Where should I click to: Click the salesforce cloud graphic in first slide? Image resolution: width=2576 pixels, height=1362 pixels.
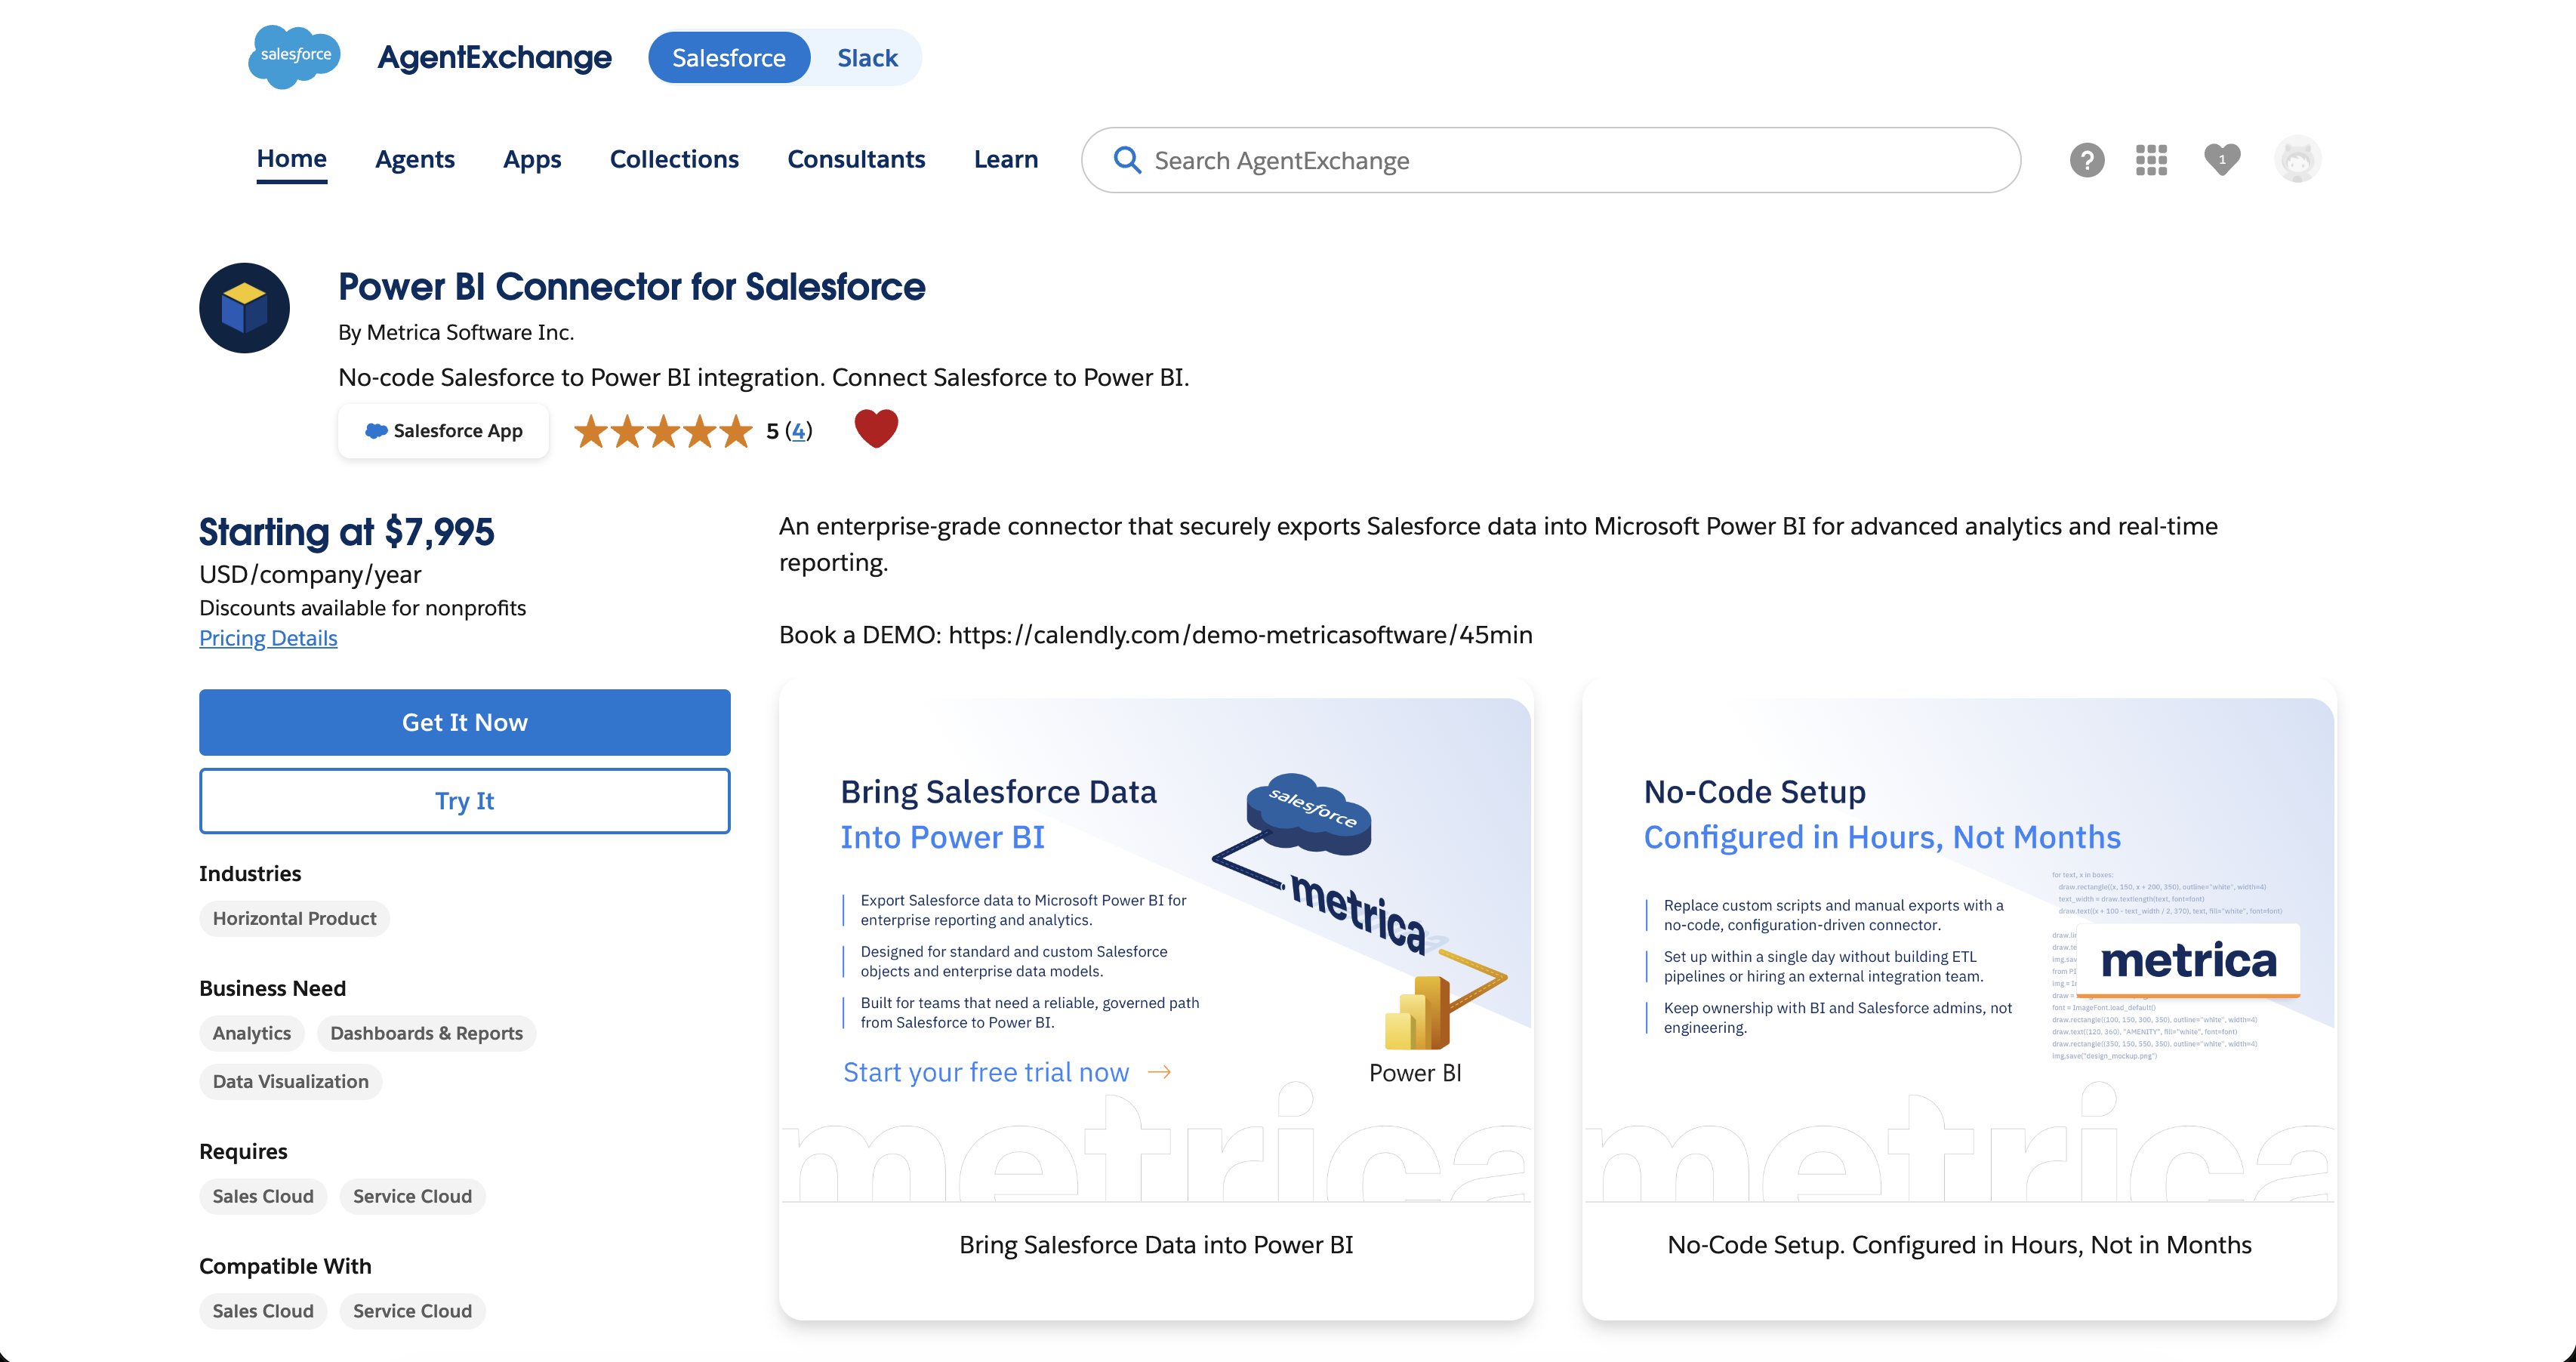pyautogui.click(x=1309, y=813)
